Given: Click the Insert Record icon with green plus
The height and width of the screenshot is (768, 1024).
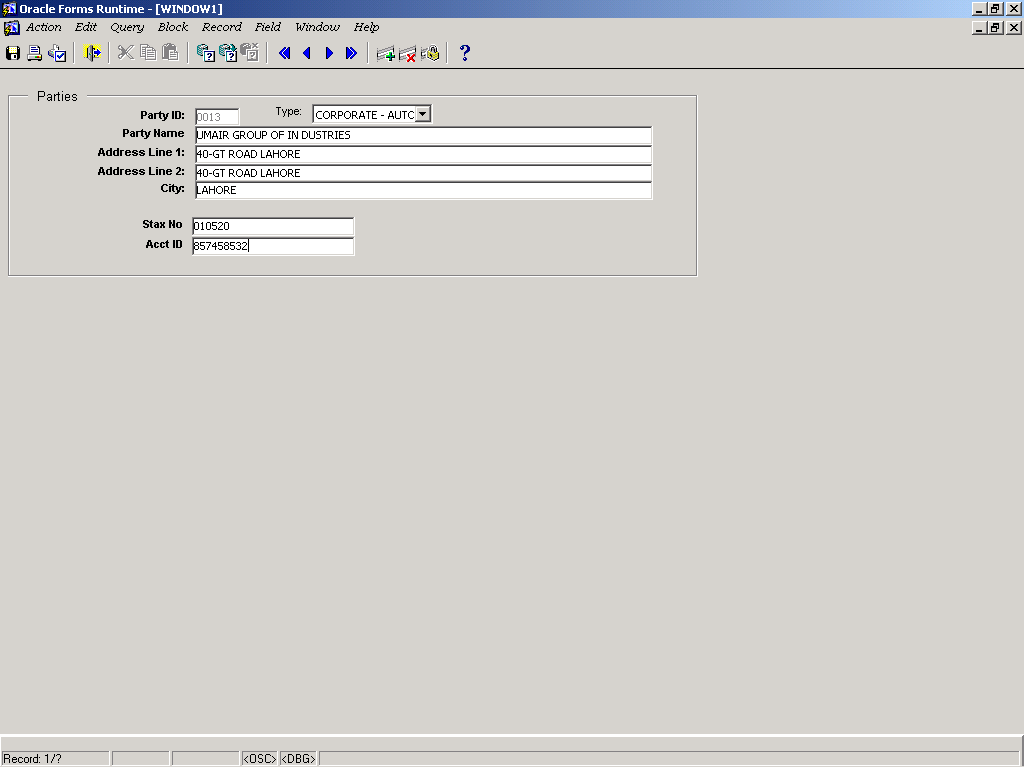Looking at the screenshot, I should (386, 53).
